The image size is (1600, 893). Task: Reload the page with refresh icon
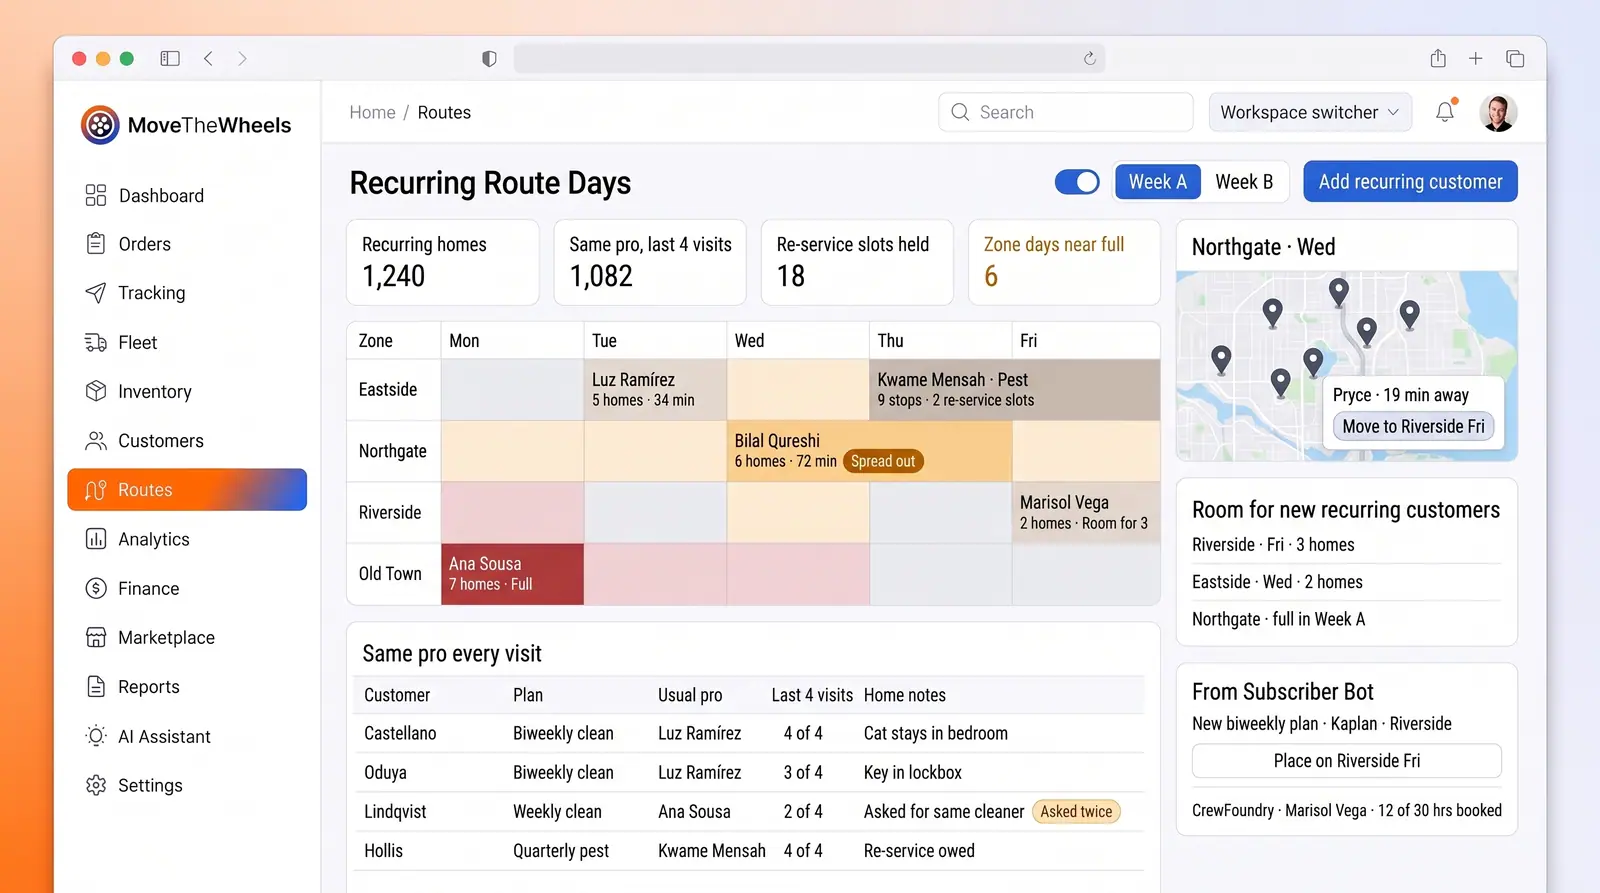pyautogui.click(x=1090, y=59)
